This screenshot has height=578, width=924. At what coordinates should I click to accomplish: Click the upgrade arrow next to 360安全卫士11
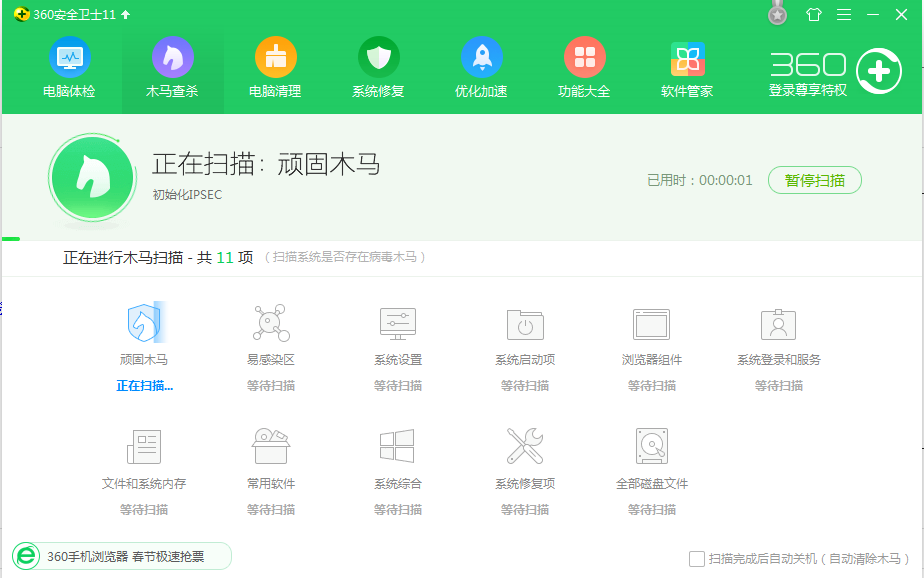coord(126,15)
